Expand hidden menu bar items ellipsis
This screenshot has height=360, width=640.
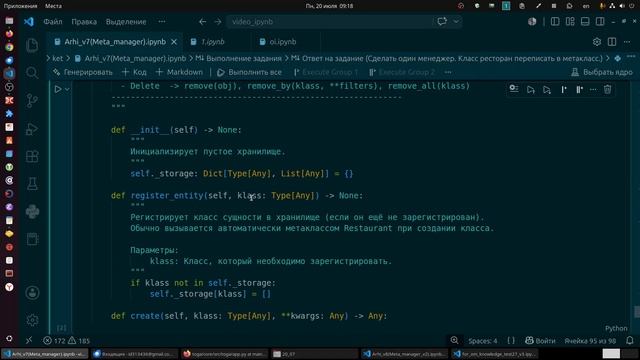click(x=162, y=22)
